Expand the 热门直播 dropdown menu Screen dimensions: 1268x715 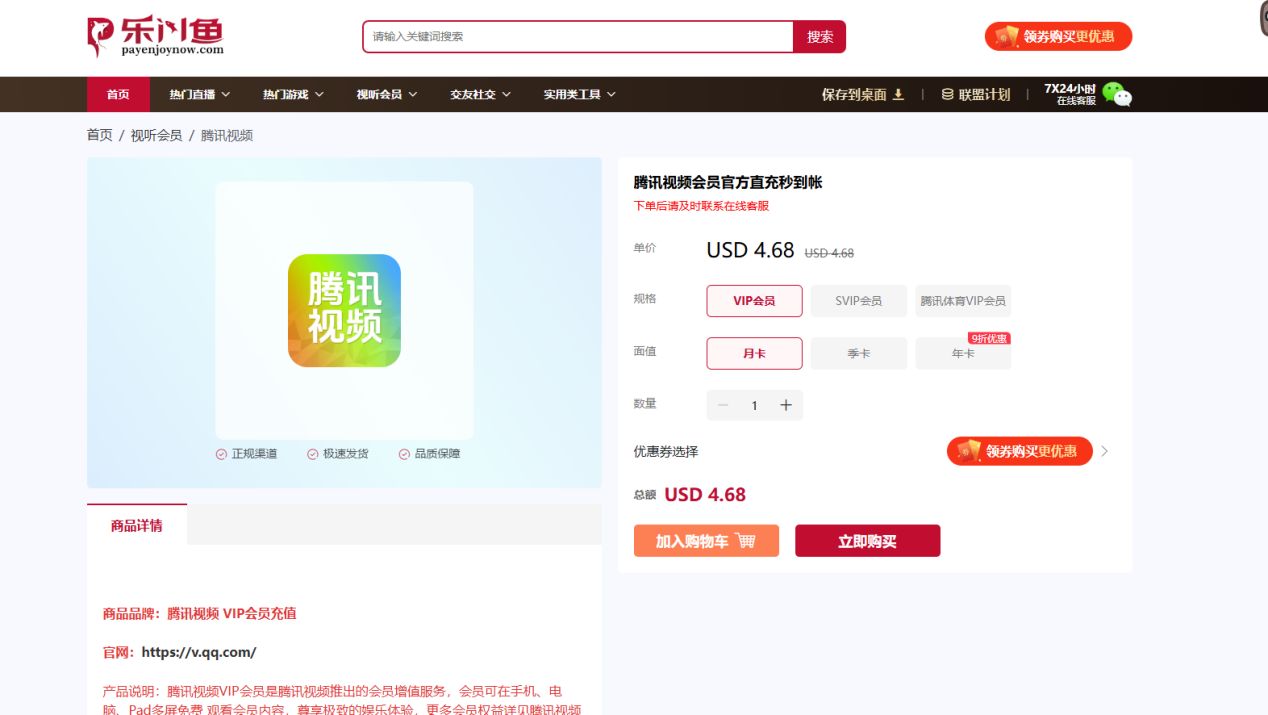pos(200,94)
